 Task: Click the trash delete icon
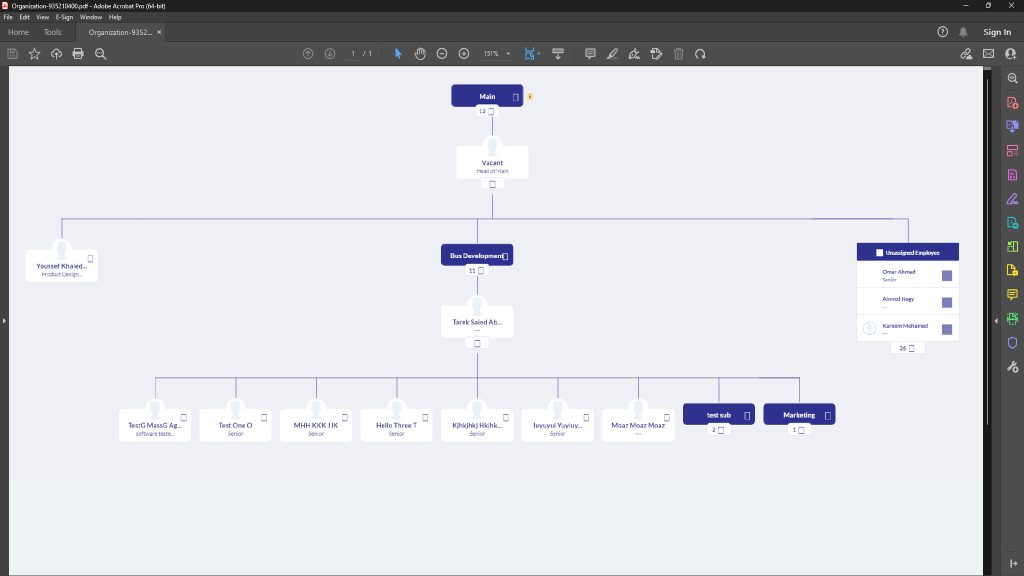679,54
